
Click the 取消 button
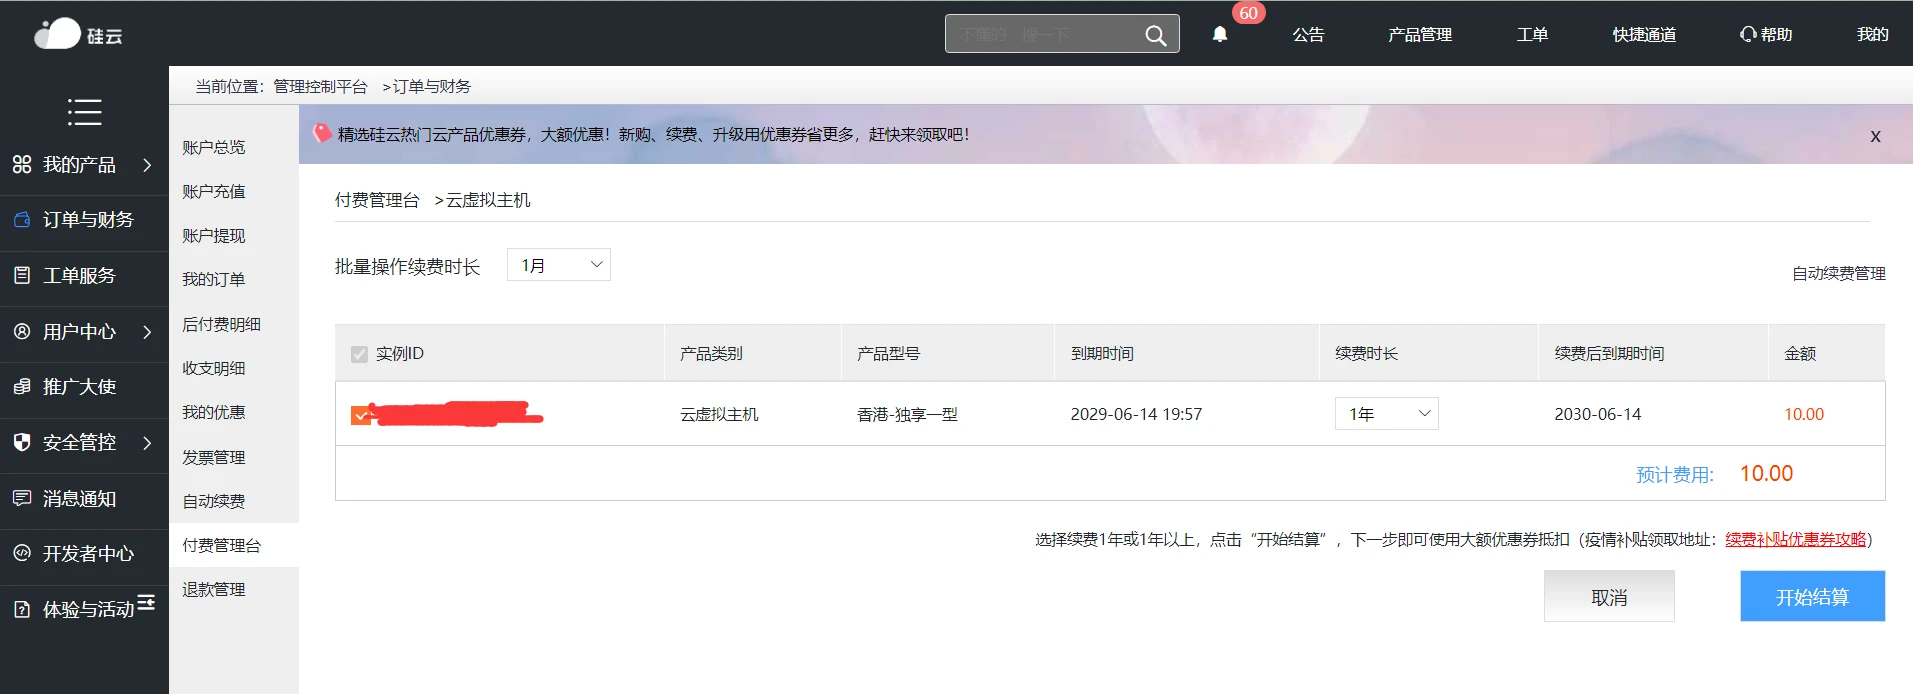pyautogui.click(x=1609, y=596)
